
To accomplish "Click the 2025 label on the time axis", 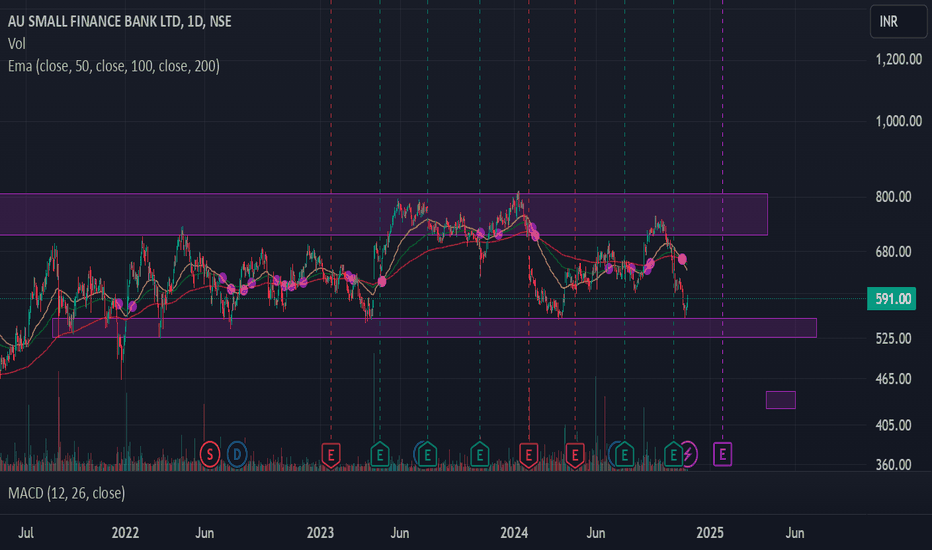I will tap(710, 532).
